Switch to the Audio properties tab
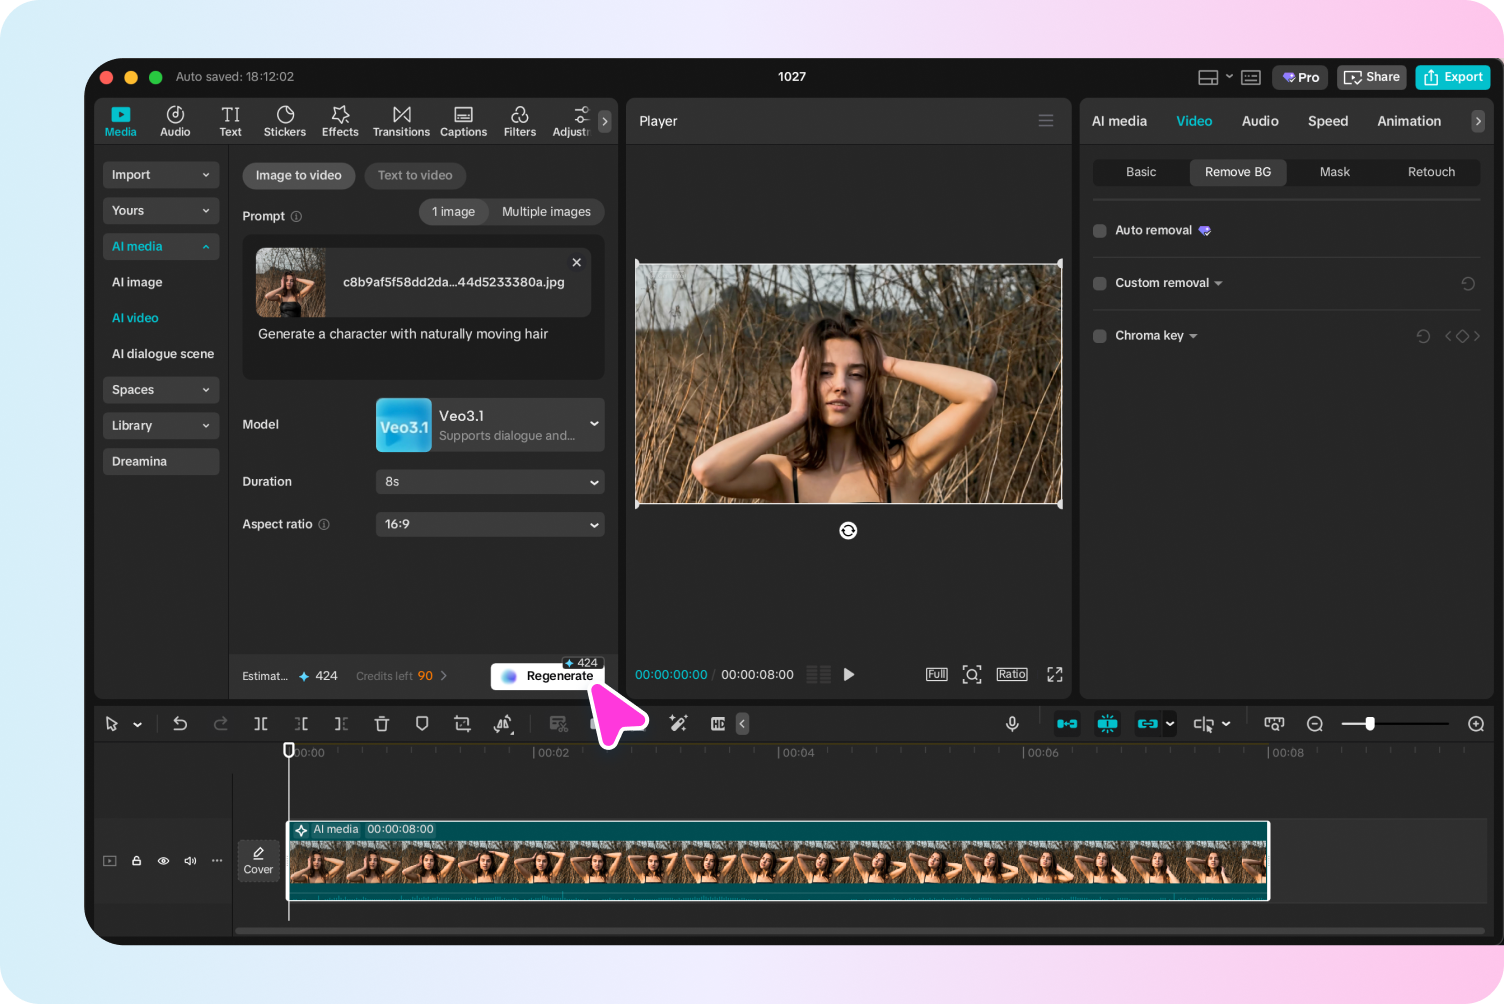This screenshot has width=1504, height=1004. pos(1260,120)
